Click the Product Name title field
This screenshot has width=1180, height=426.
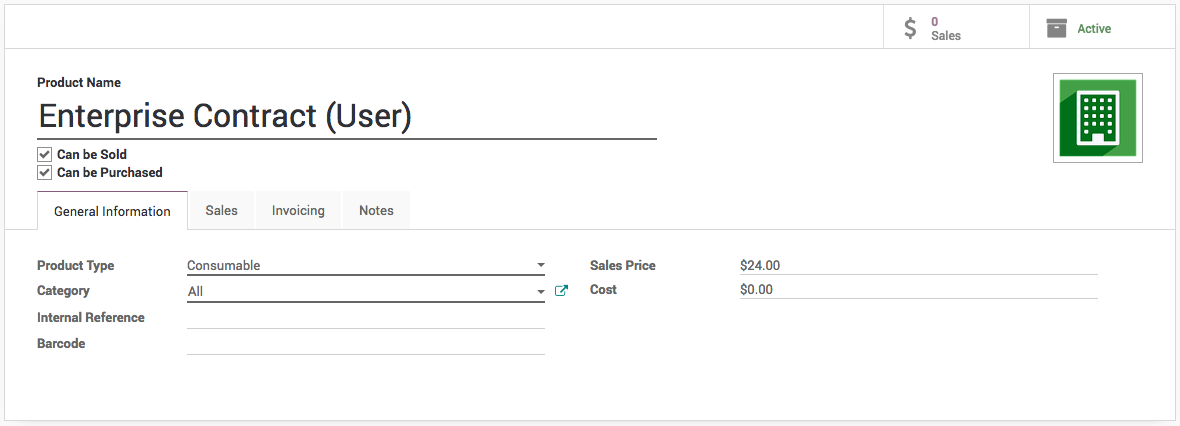(346, 117)
